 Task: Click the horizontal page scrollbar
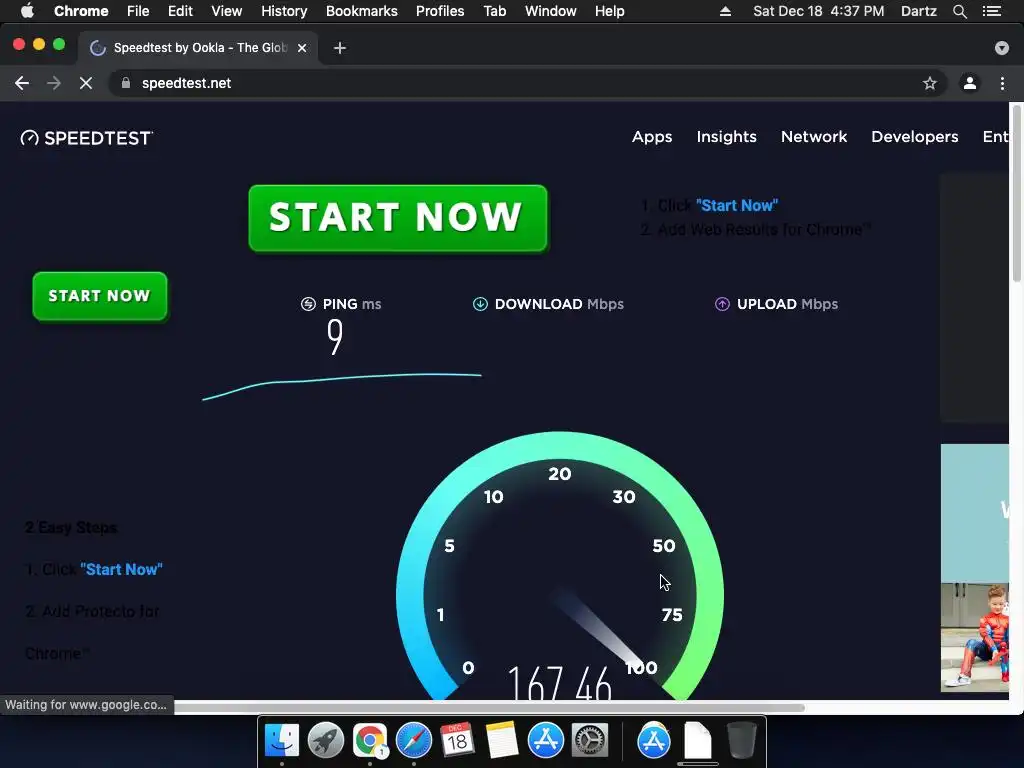(488, 707)
